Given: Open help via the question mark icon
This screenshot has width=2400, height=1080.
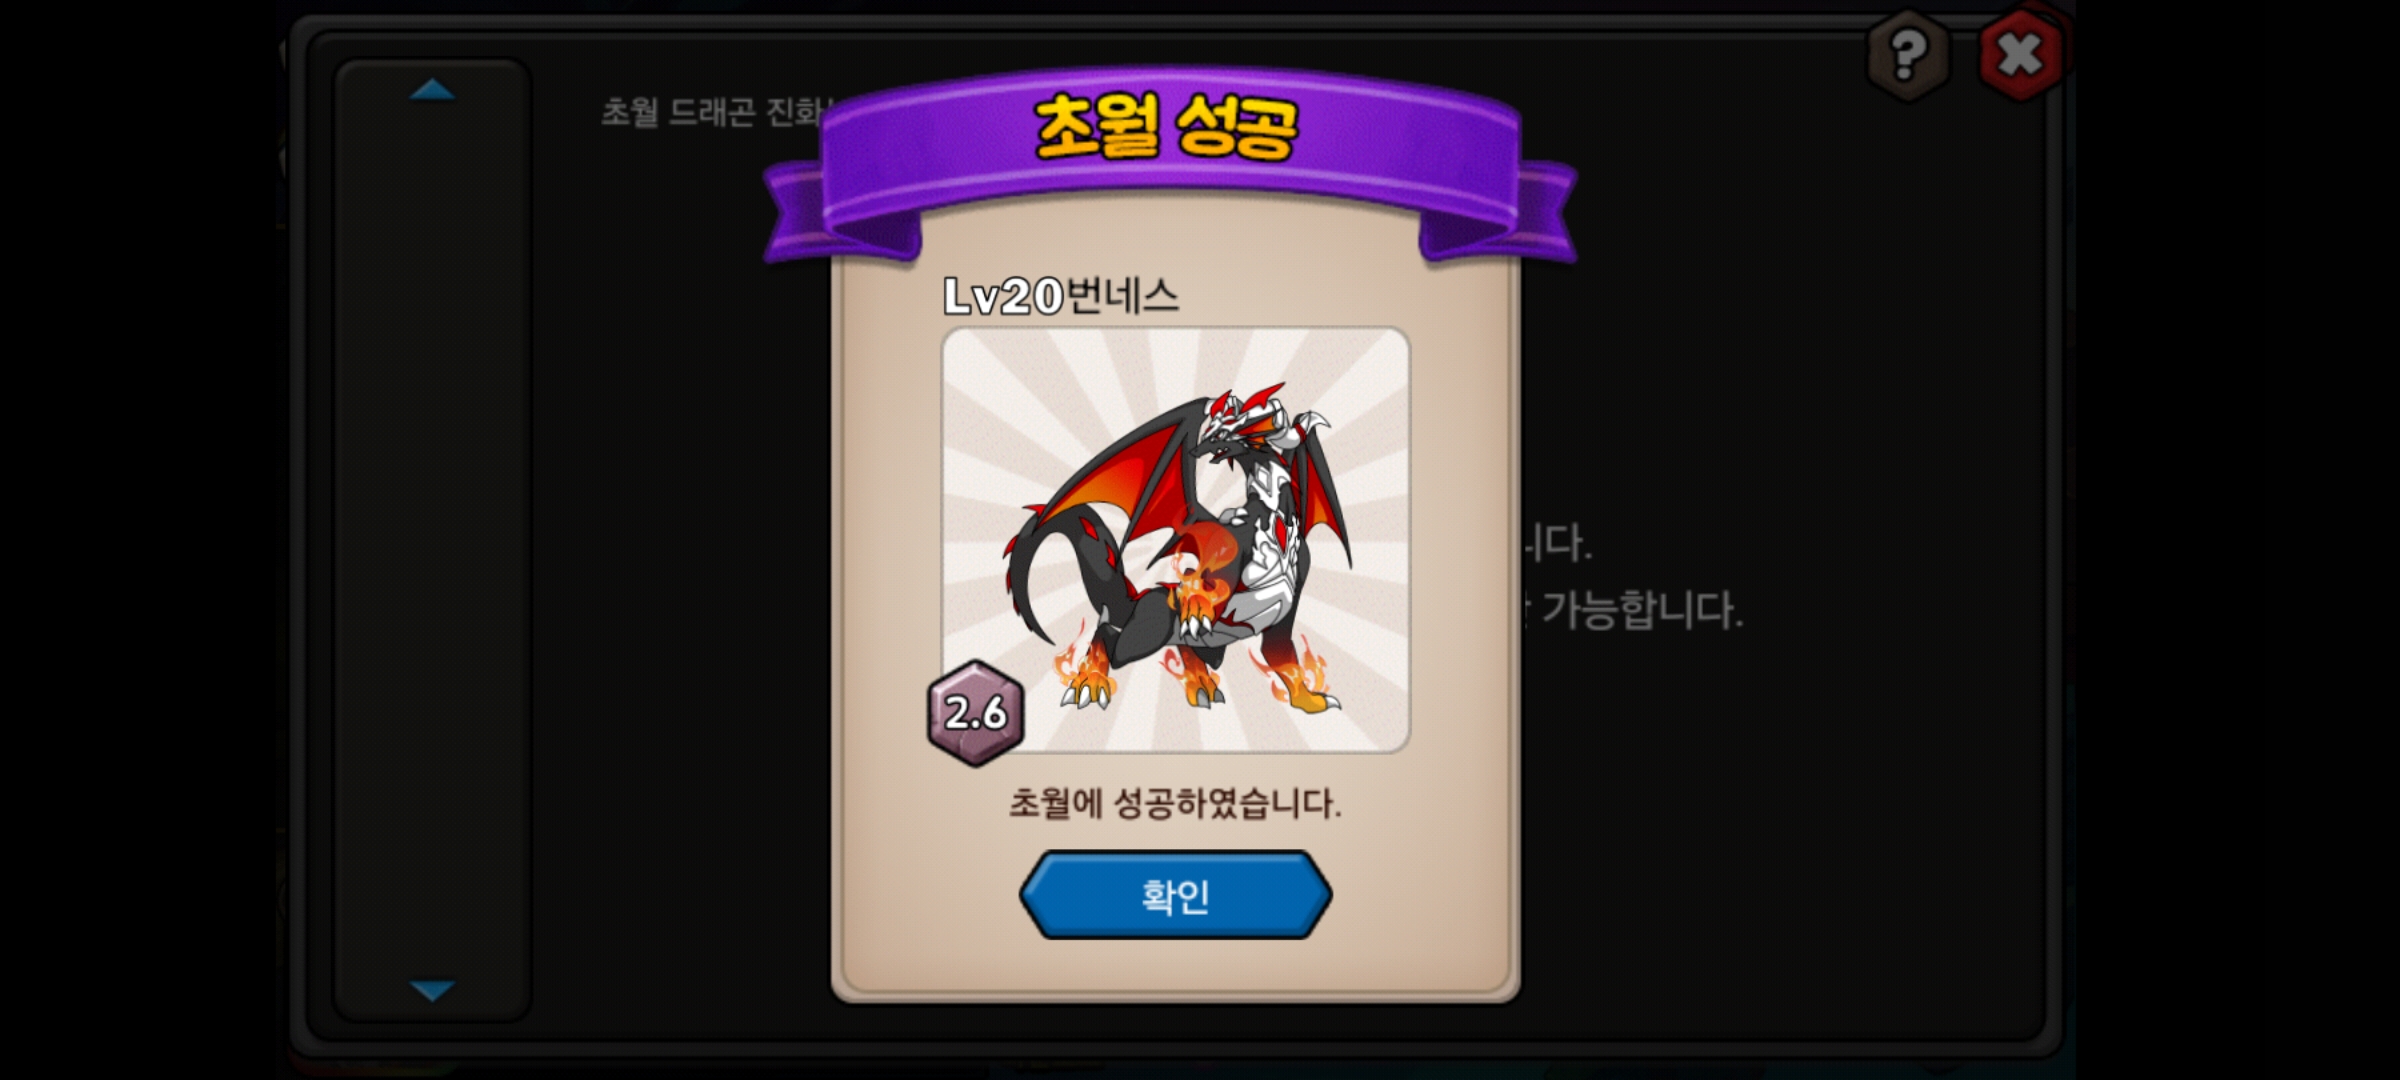Looking at the screenshot, I should (x=1908, y=54).
